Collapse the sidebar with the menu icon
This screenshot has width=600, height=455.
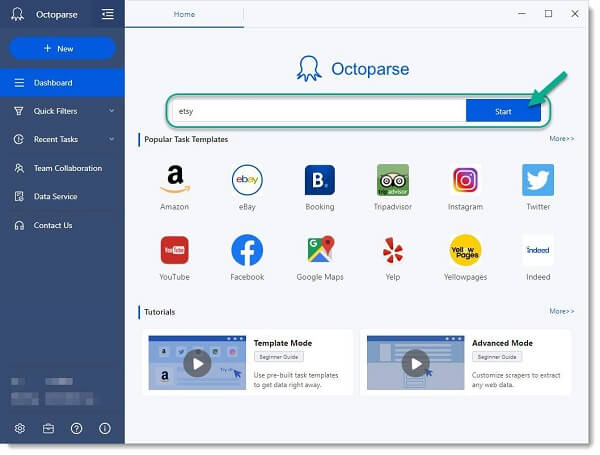pos(108,14)
